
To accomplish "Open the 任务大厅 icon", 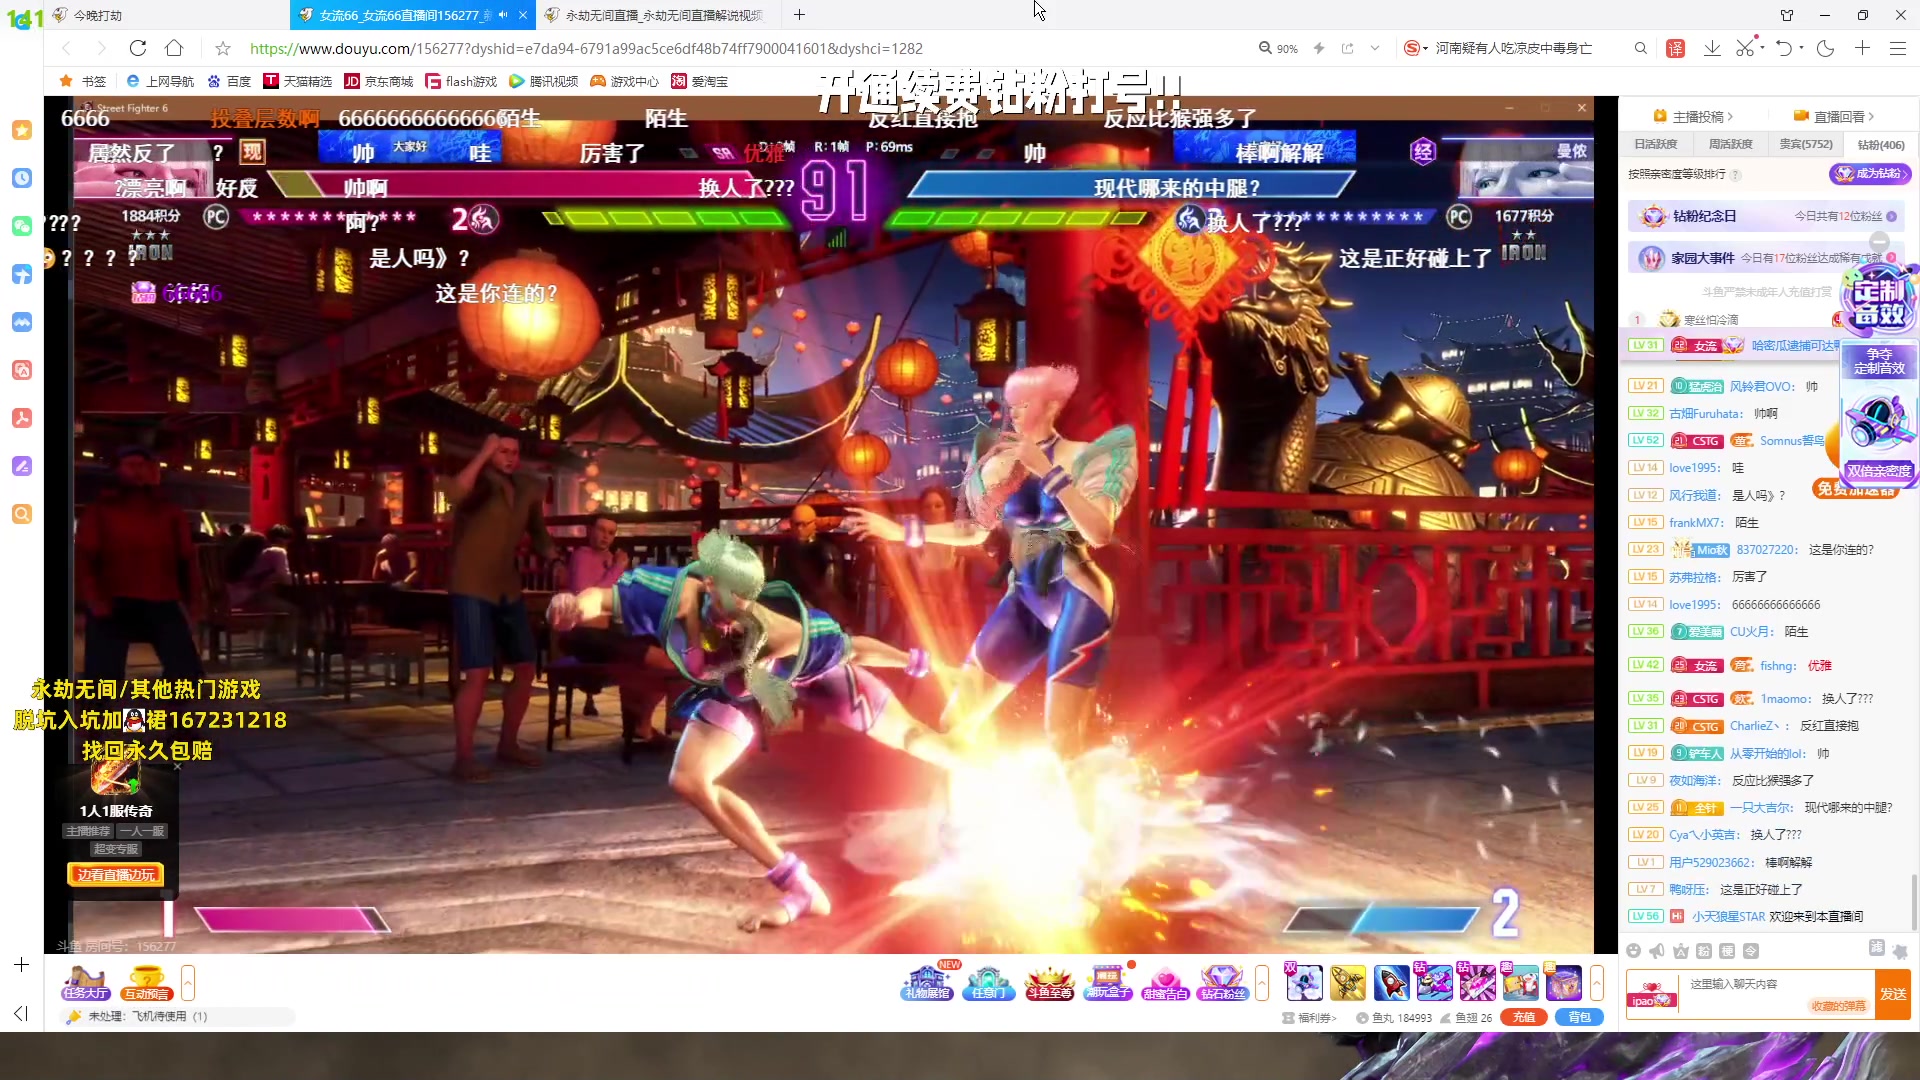I will point(85,983).
